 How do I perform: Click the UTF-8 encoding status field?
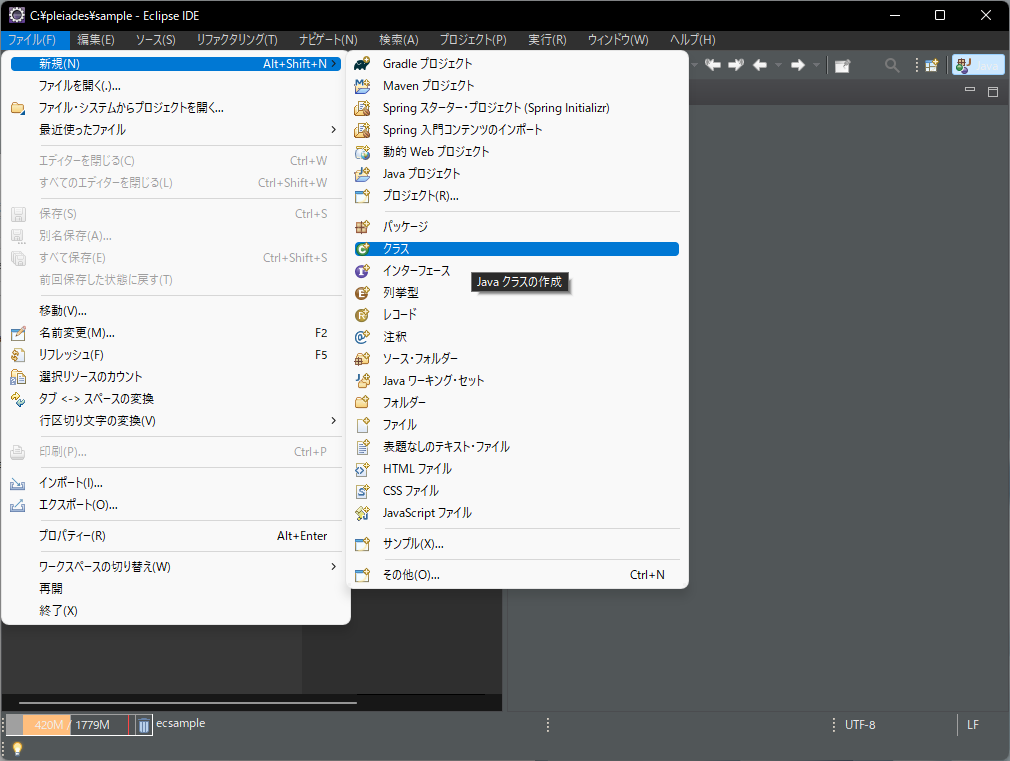tap(860, 725)
